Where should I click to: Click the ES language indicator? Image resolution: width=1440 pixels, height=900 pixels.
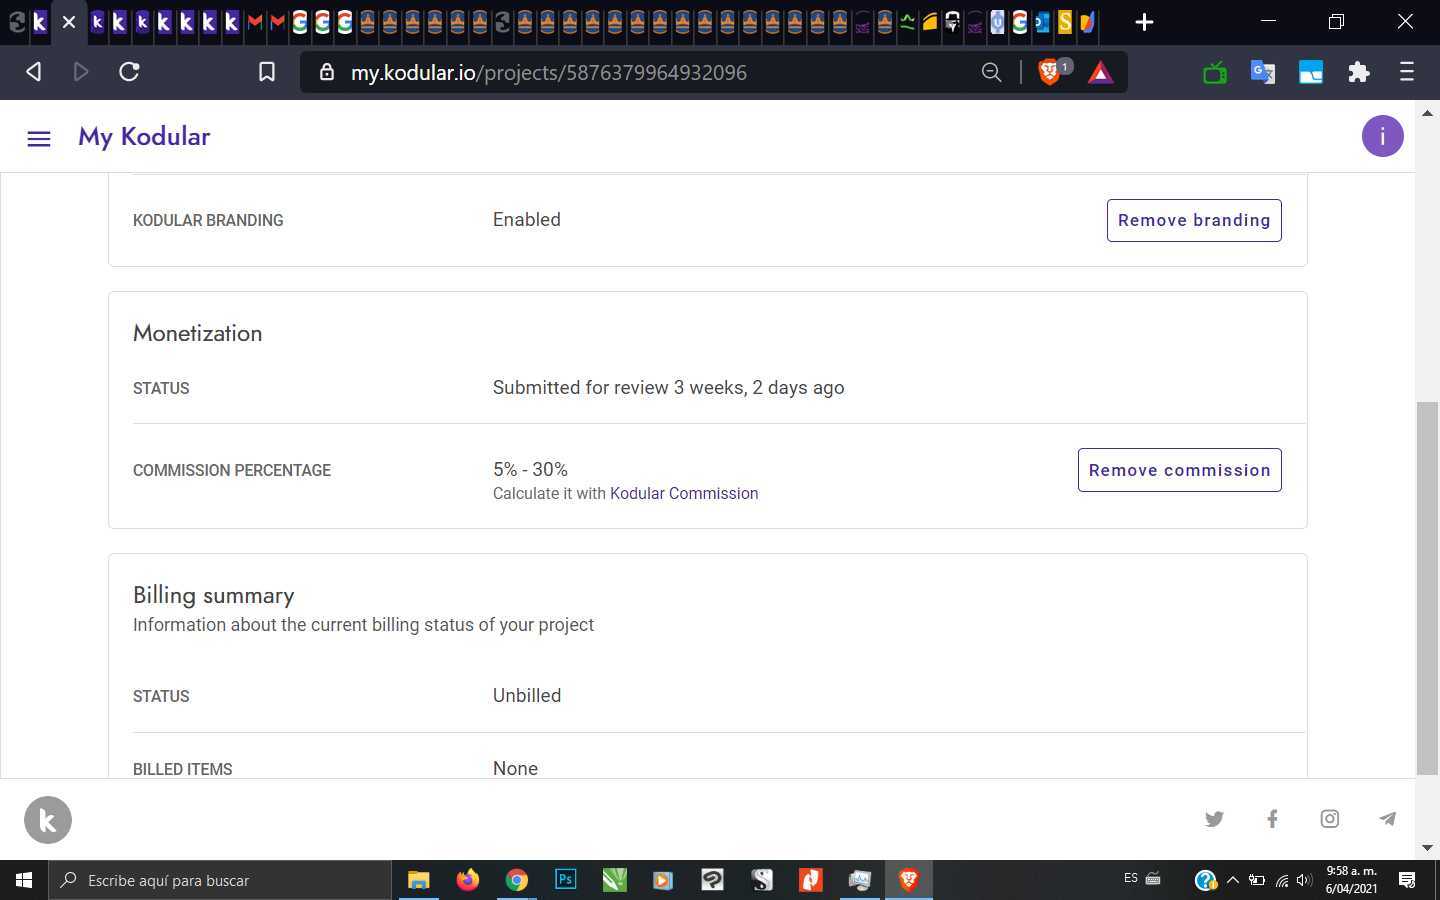1131,878
